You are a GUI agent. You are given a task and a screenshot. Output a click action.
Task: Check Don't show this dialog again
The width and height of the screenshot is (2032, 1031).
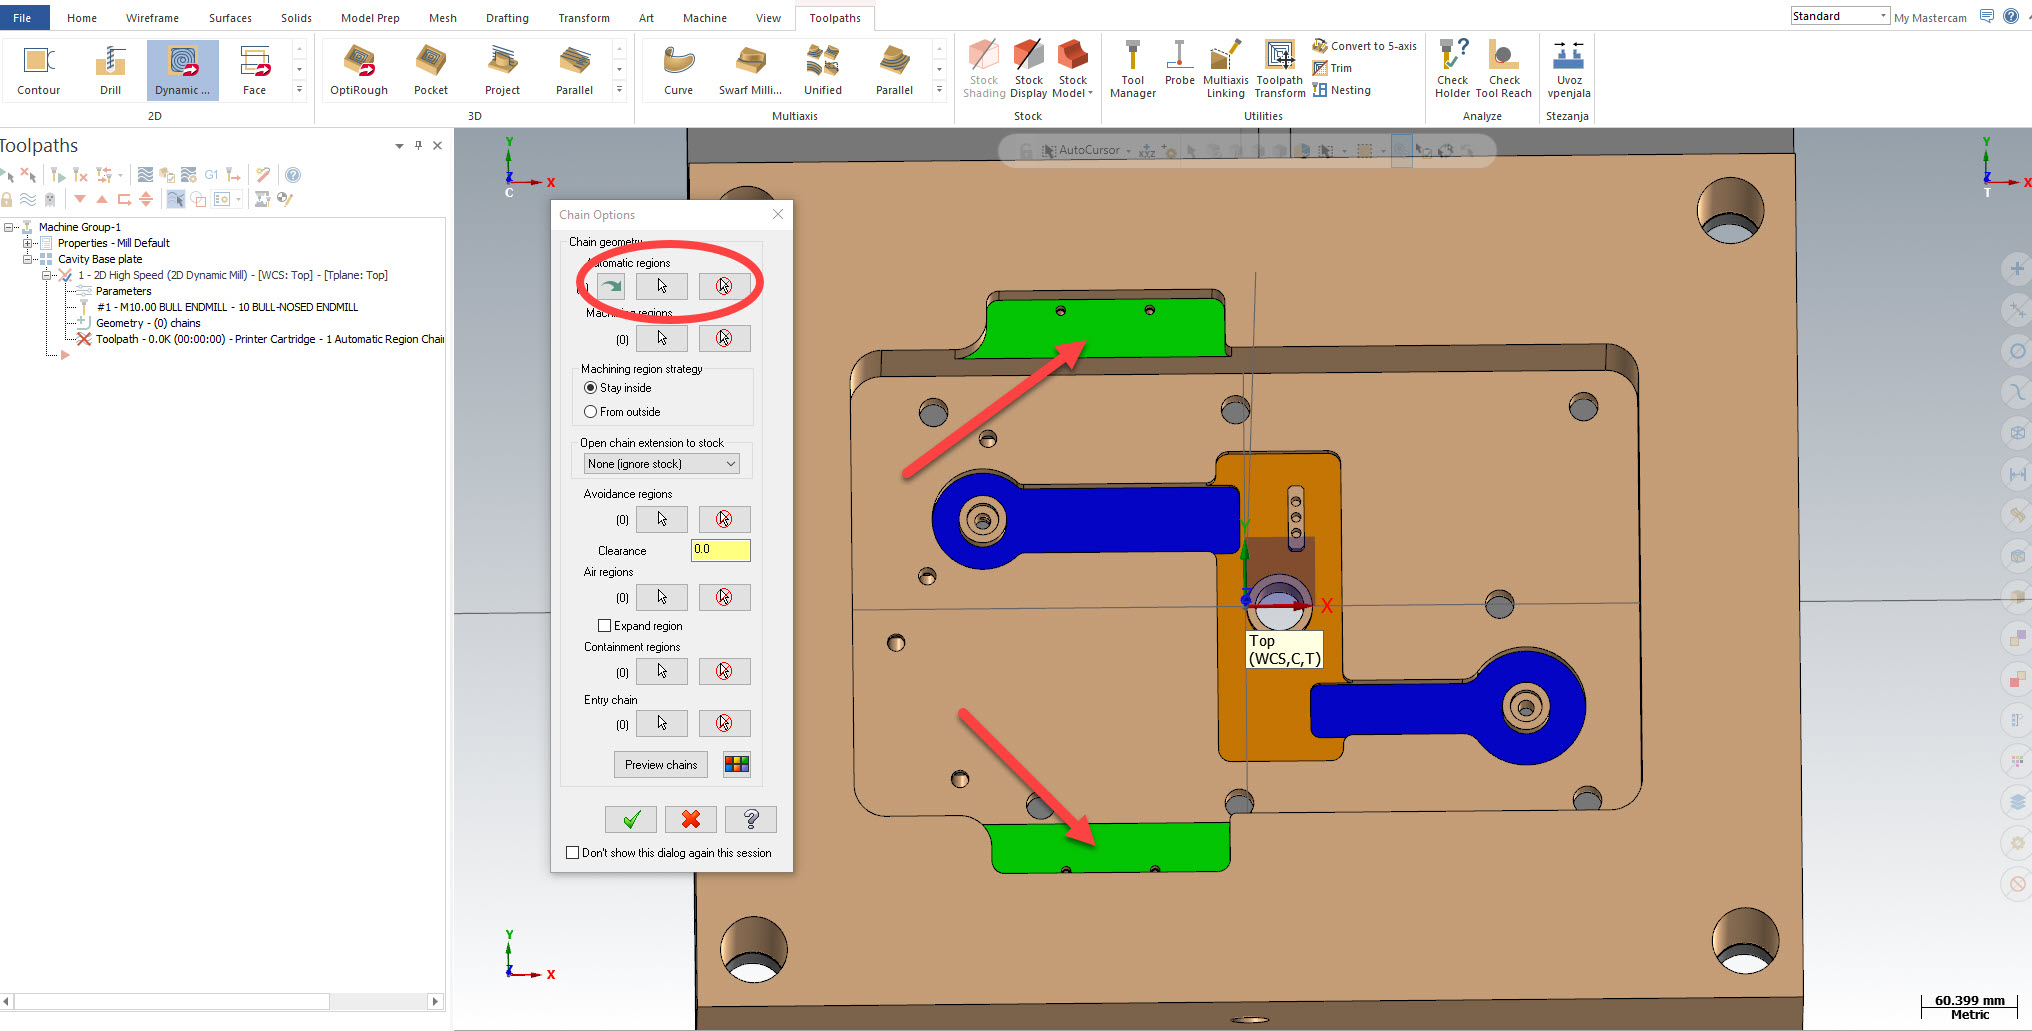[573, 853]
